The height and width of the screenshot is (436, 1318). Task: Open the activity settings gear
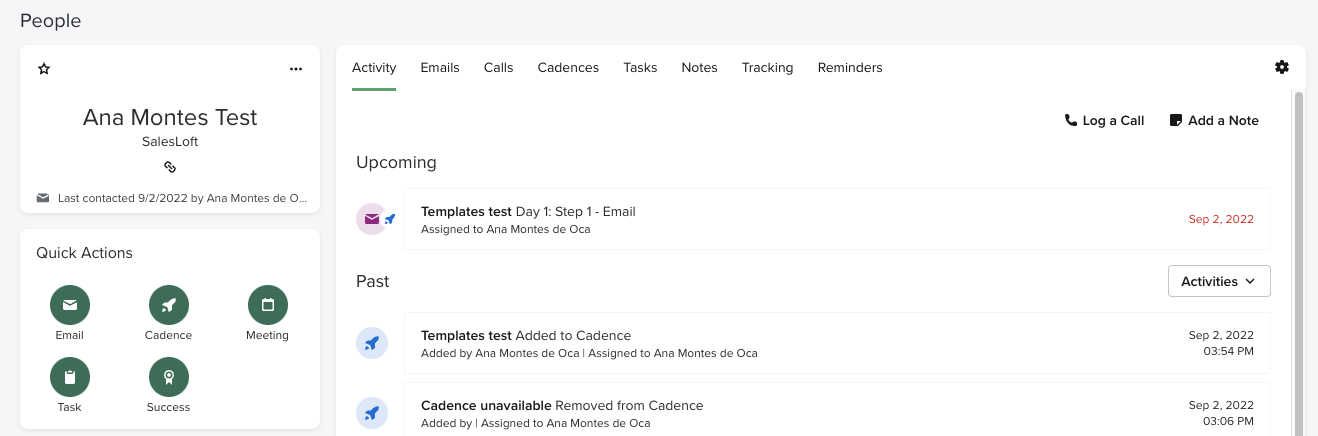(x=1281, y=67)
